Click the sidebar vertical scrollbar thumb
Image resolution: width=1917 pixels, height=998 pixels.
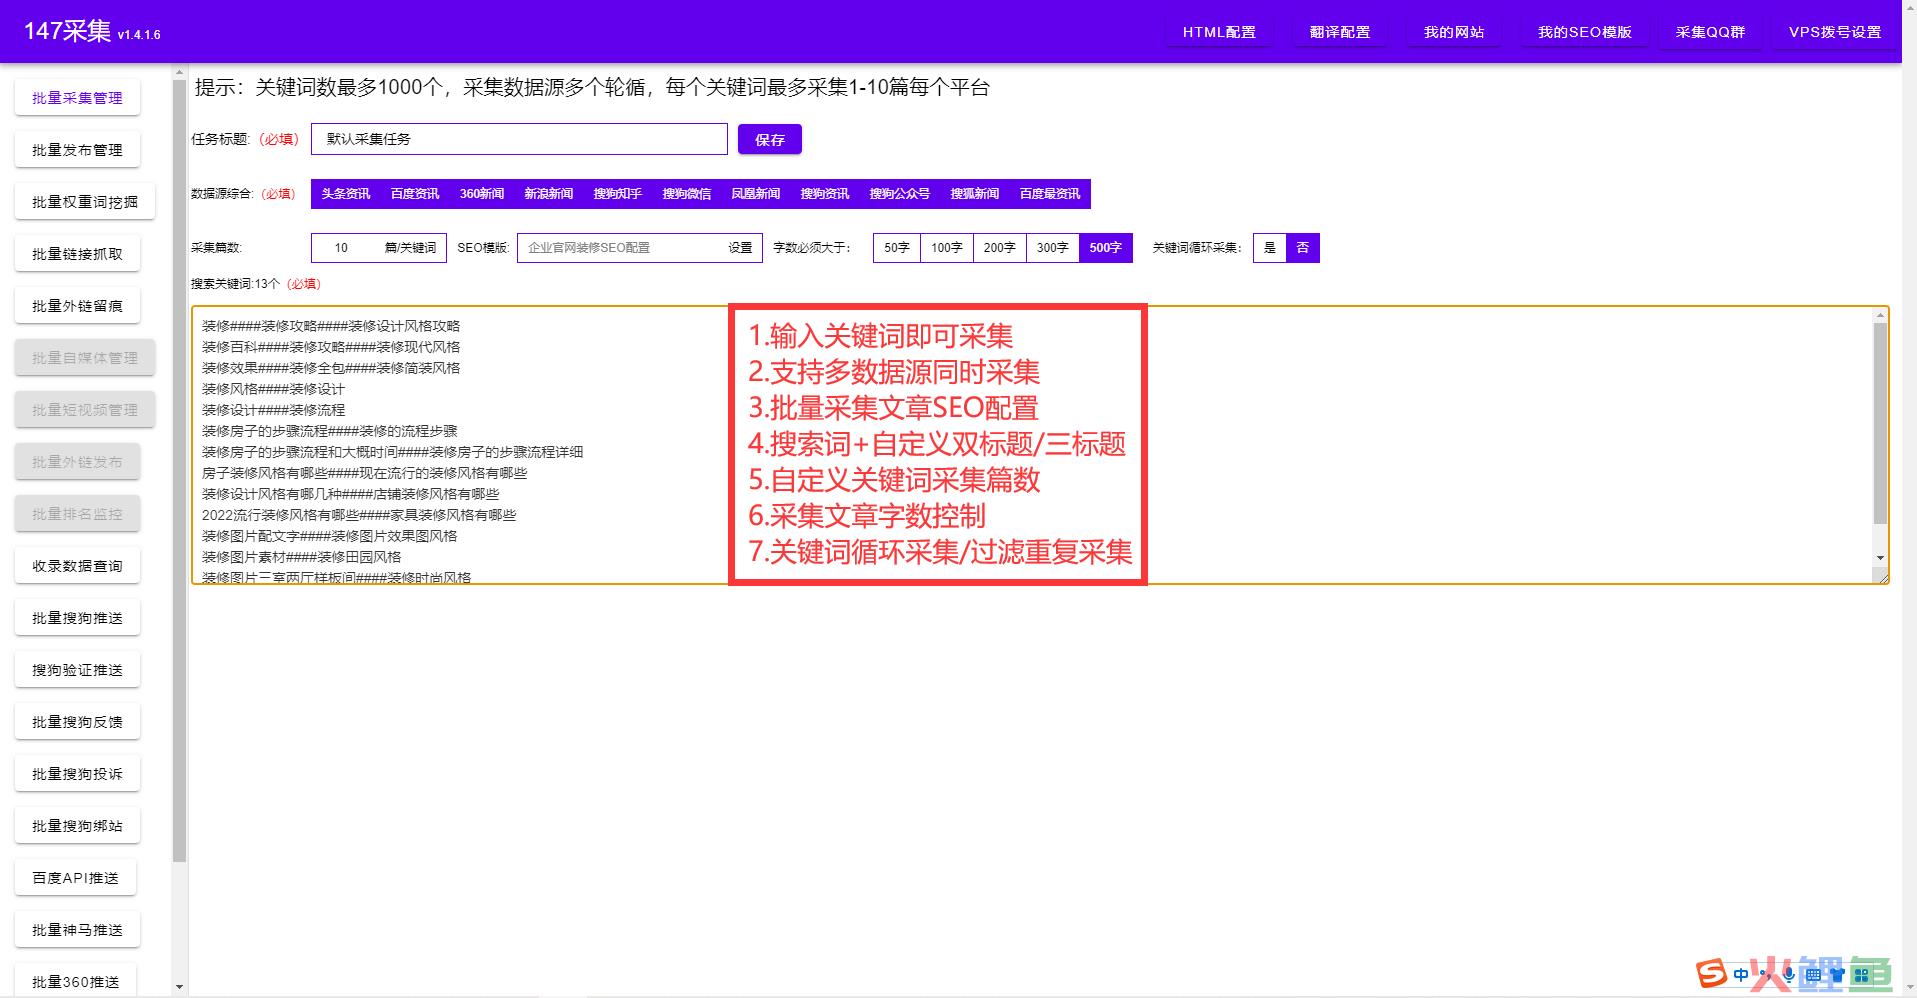(180, 470)
